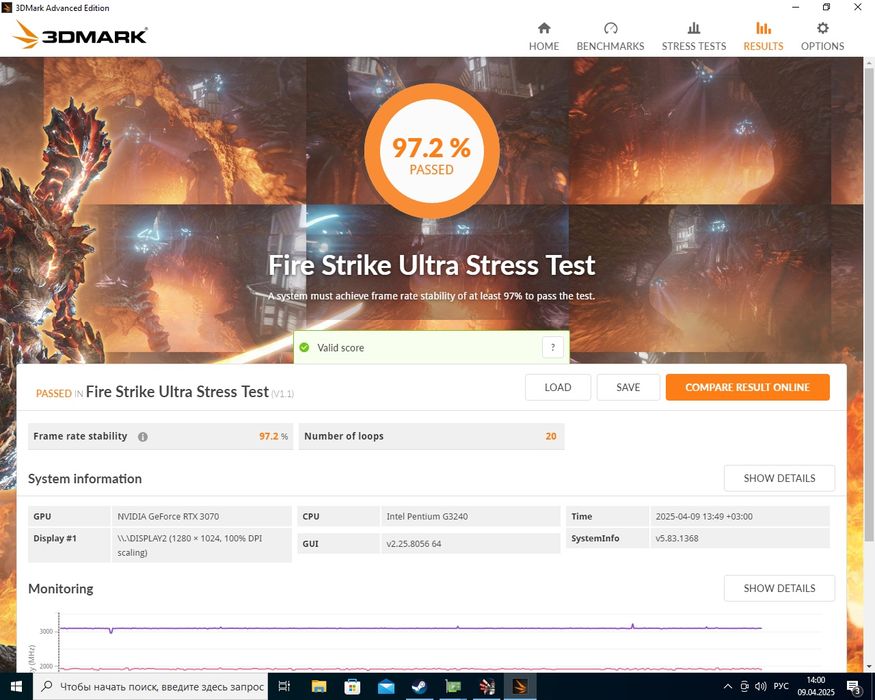Click the Time value 2025-04-09 13:49
This screenshot has width=875, height=700.
click(x=704, y=516)
